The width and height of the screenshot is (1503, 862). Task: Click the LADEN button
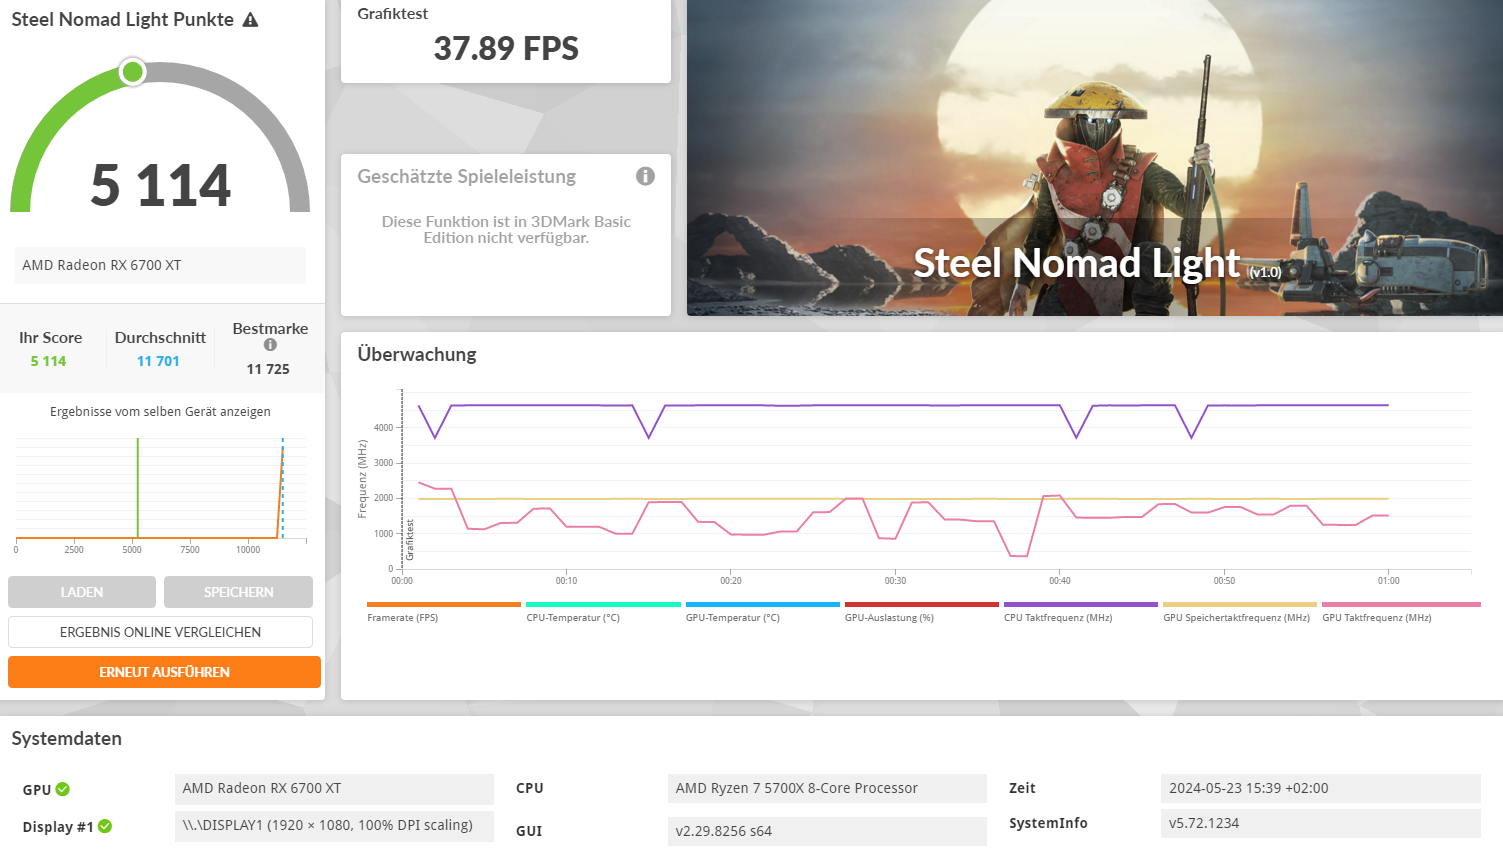pos(82,592)
